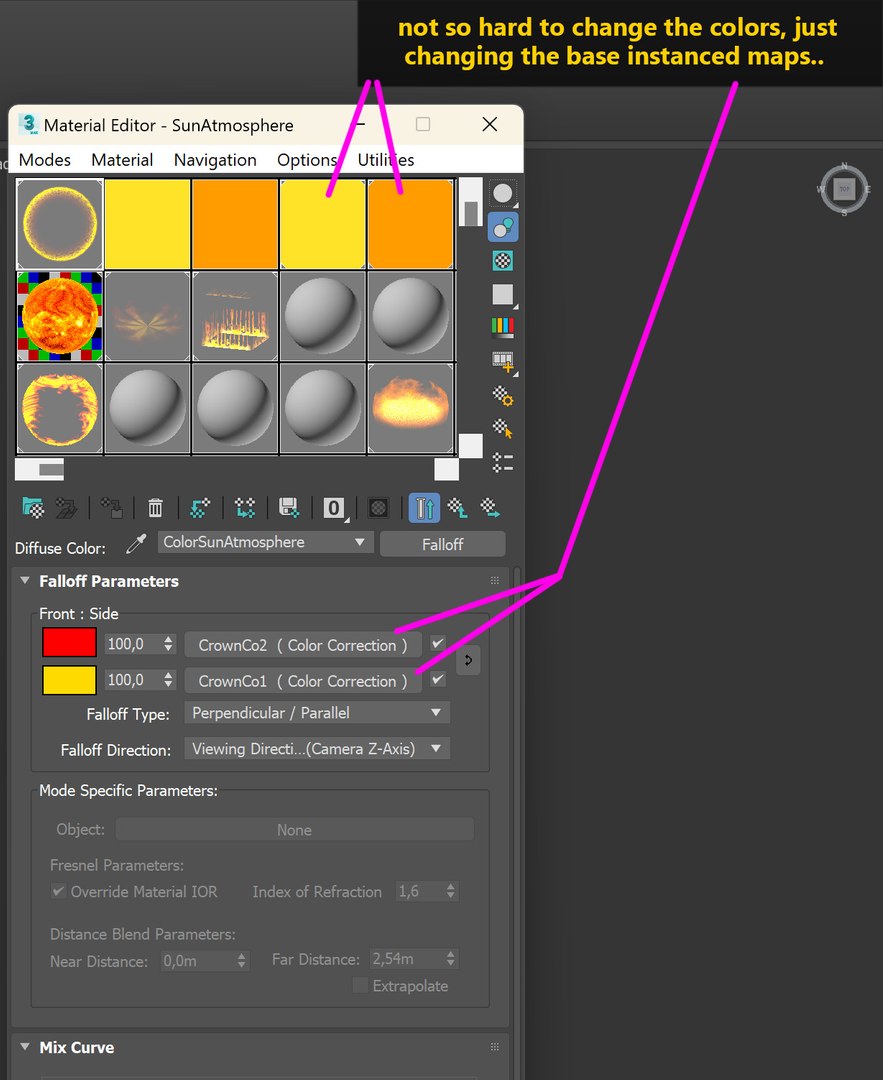The image size is (883, 1080).
Task: Open the Modes menu
Action: click(x=45, y=160)
